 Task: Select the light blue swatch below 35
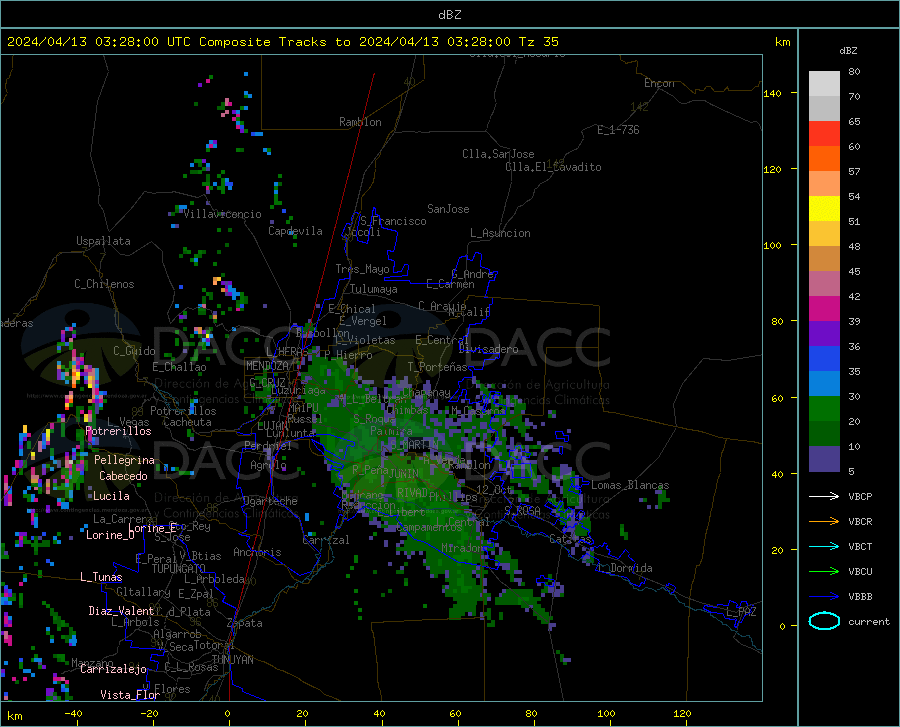coord(824,383)
